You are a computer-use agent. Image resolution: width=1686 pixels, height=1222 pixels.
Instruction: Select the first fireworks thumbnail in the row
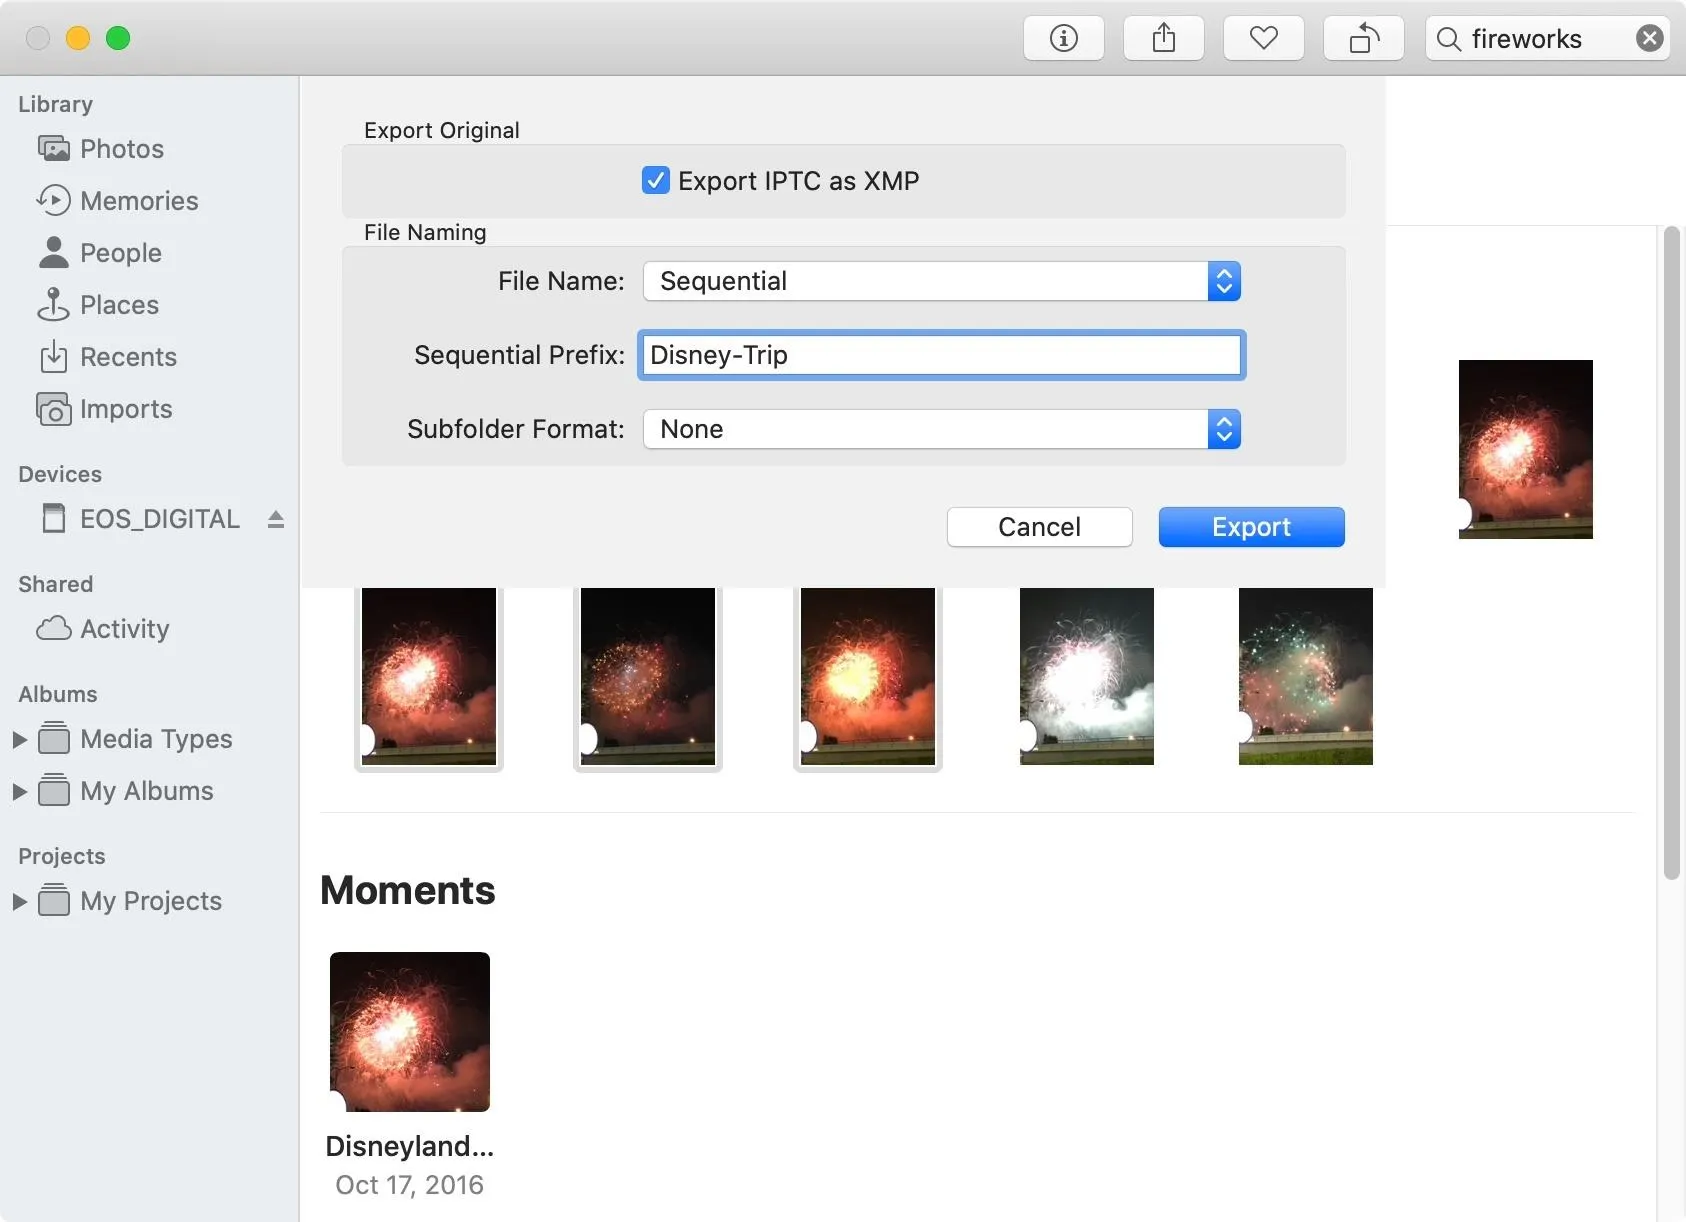429,677
